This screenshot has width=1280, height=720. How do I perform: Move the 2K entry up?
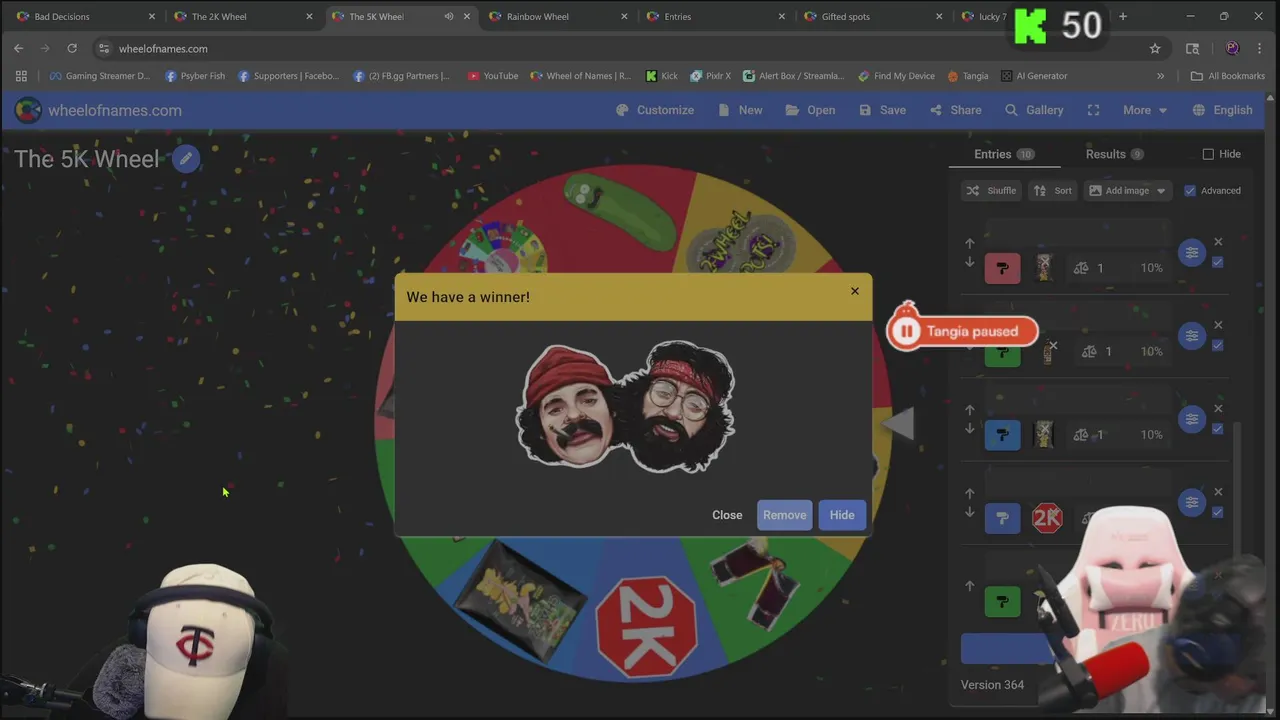(x=969, y=493)
